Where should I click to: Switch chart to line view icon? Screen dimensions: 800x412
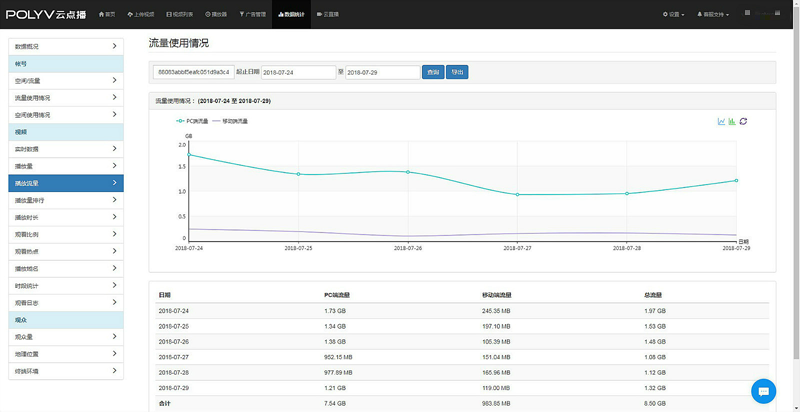(x=721, y=122)
